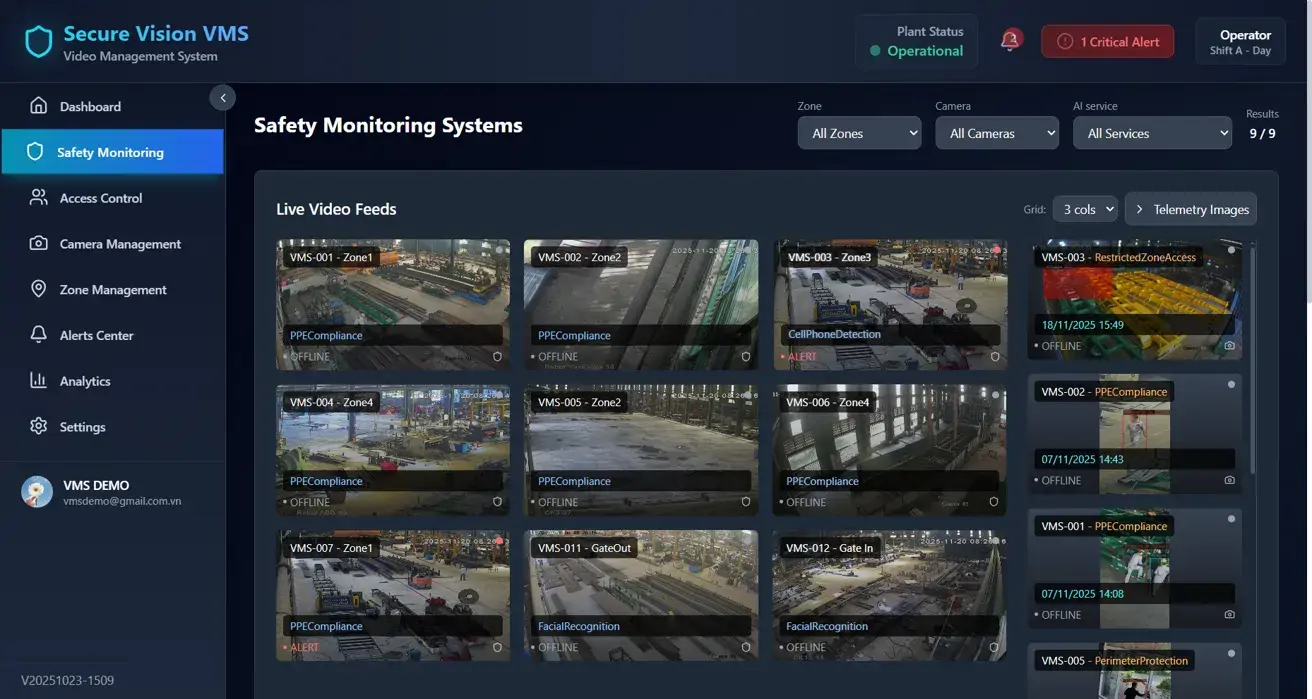Click the FacialRecognition label on VMS-011 GateOut

point(579,626)
